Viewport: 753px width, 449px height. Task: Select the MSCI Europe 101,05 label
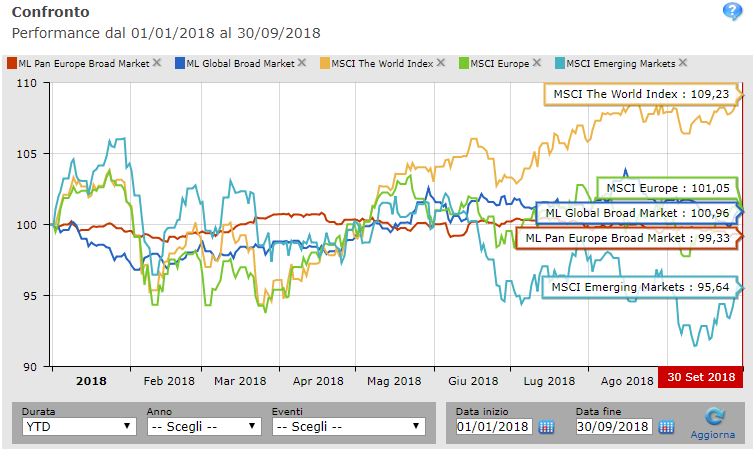pyautogui.click(x=668, y=188)
